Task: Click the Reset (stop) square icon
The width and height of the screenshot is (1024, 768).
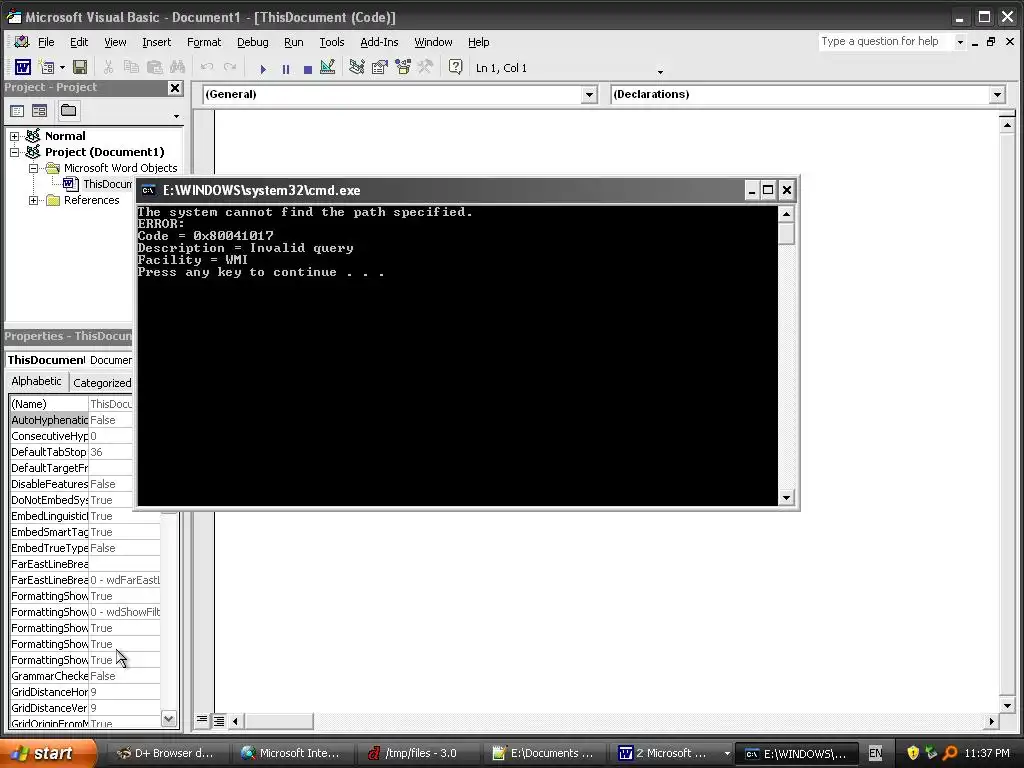Action: (x=308, y=69)
